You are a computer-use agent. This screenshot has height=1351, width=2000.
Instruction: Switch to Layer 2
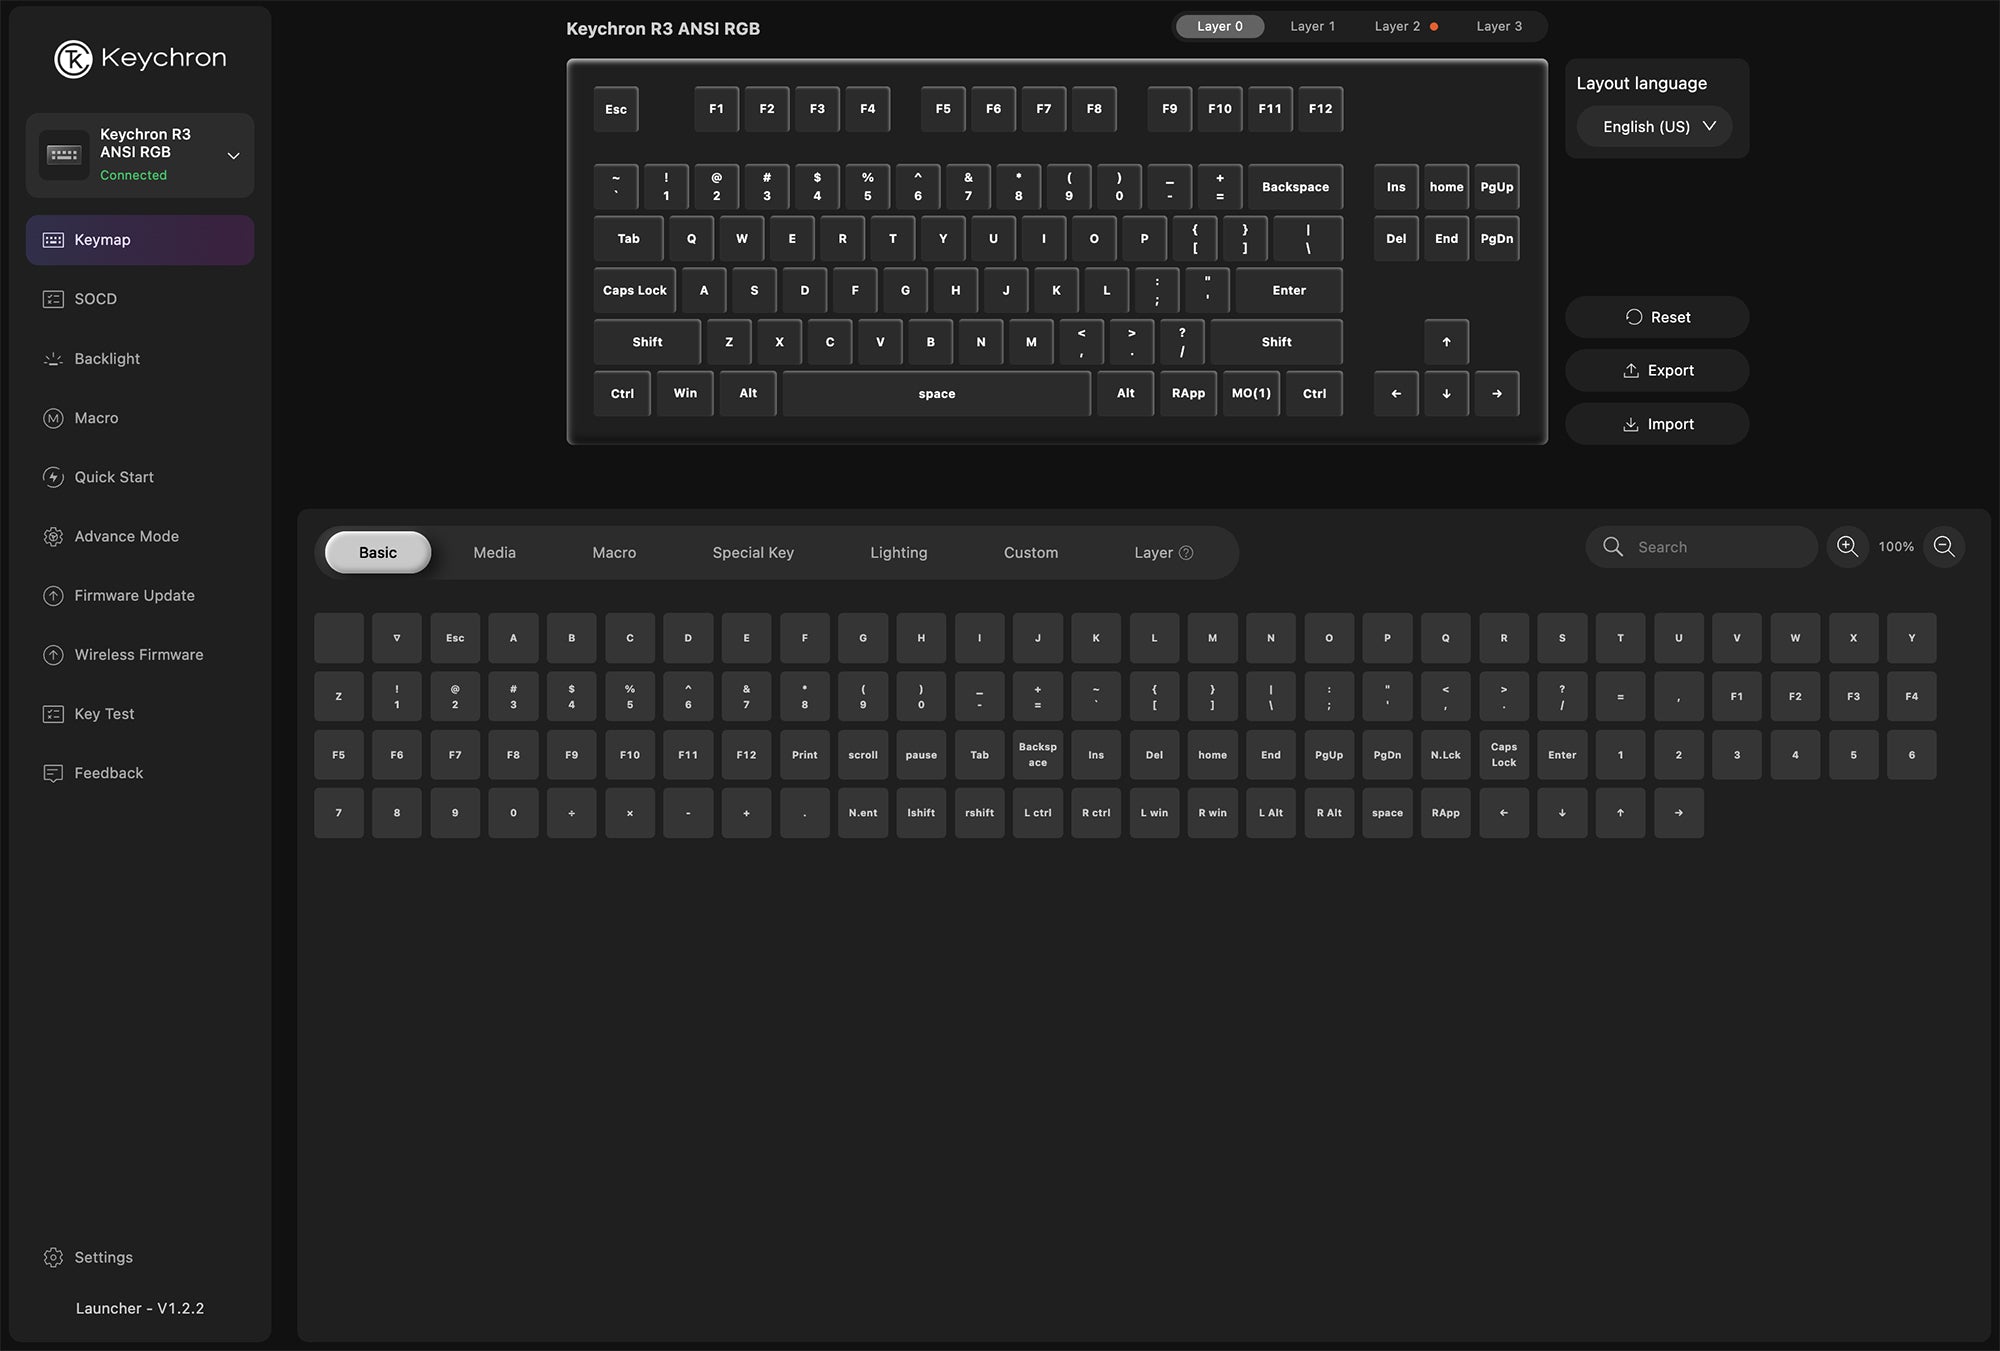[x=1398, y=26]
